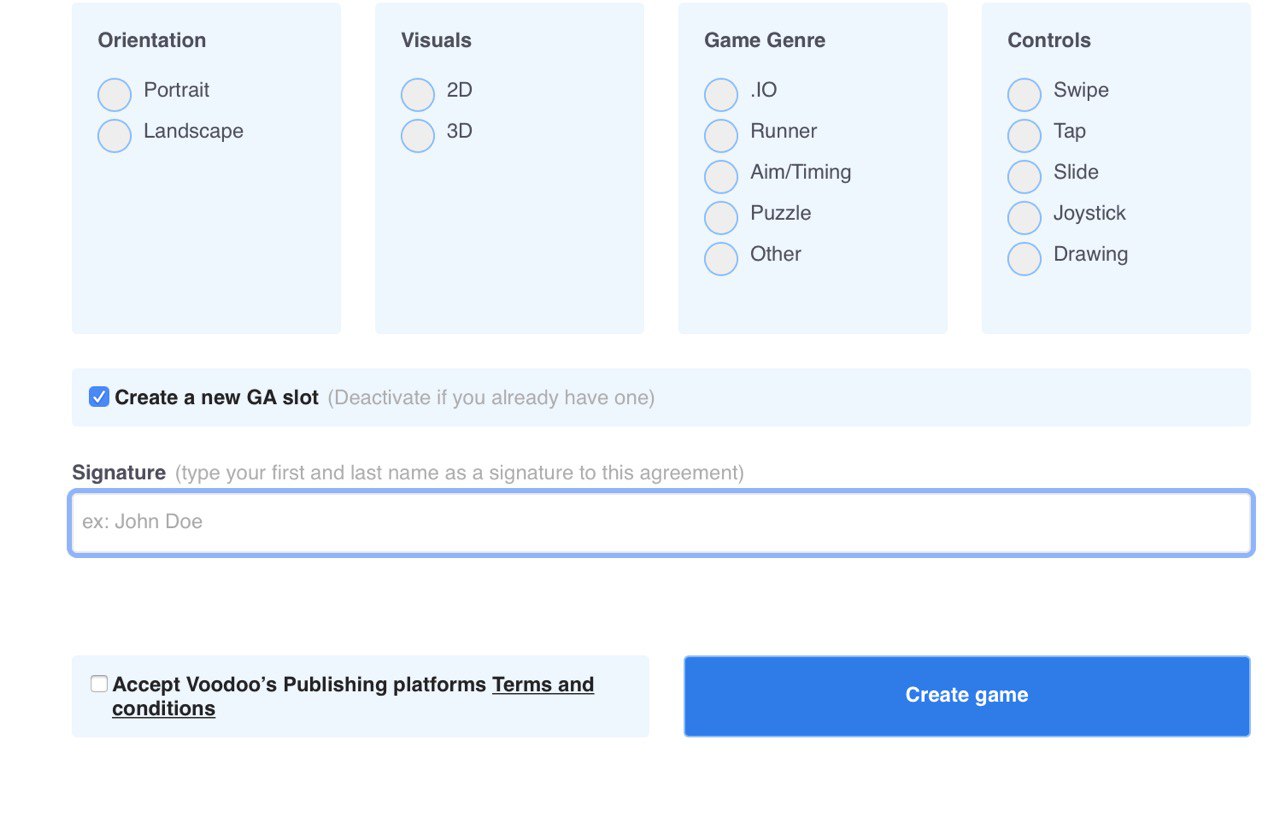Uncheck Create a new GA slot
The height and width of the screenshot is (829, 1280).
pos(99,397)
